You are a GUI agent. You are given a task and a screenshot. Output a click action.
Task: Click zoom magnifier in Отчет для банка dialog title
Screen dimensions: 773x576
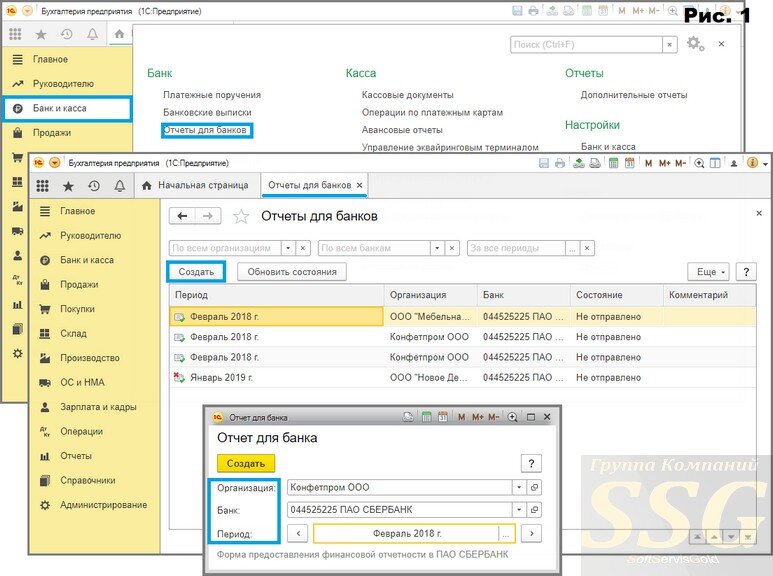pyautogui.click(x=513, y=417)
